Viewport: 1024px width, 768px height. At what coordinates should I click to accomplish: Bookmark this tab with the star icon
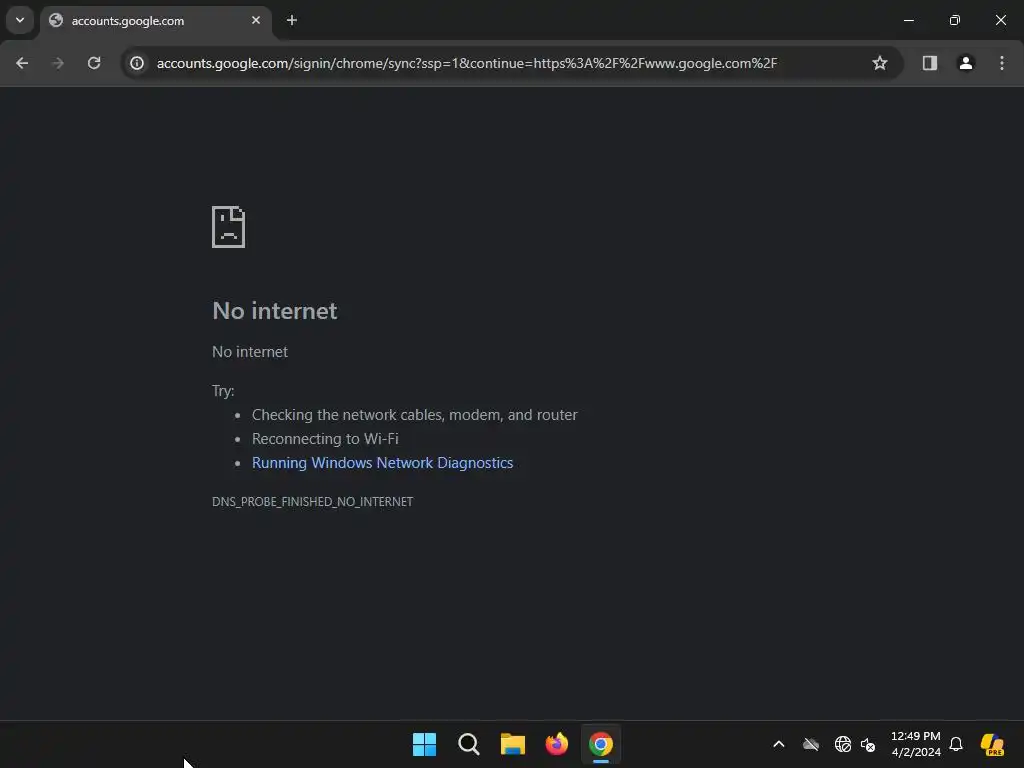tap(880, 63)
